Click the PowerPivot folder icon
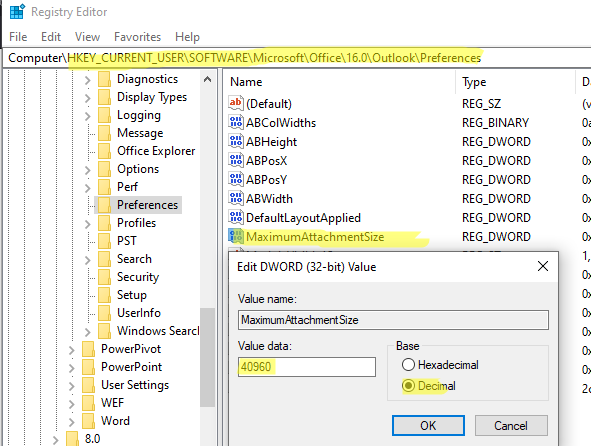Screen dimensions: 591x446 coord(88,349)
